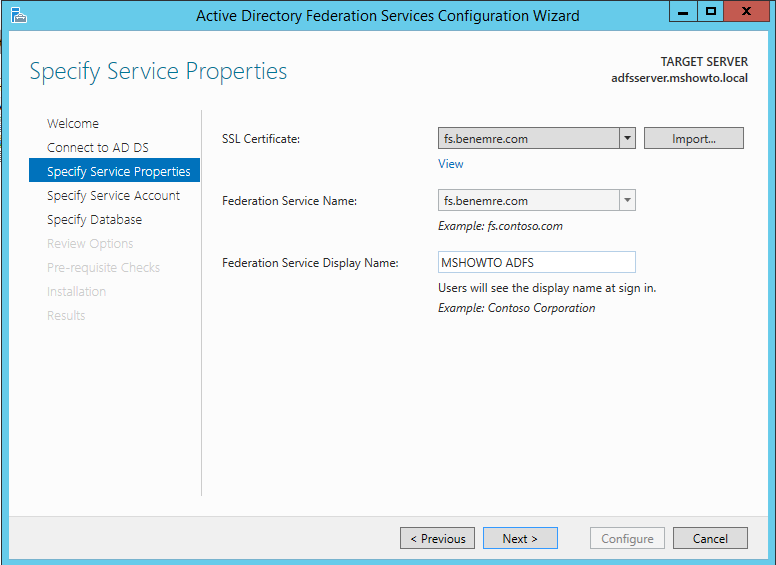Open the View certificate link
The image size is (776, 565).
pyautogui.click(x=450, y=164)
